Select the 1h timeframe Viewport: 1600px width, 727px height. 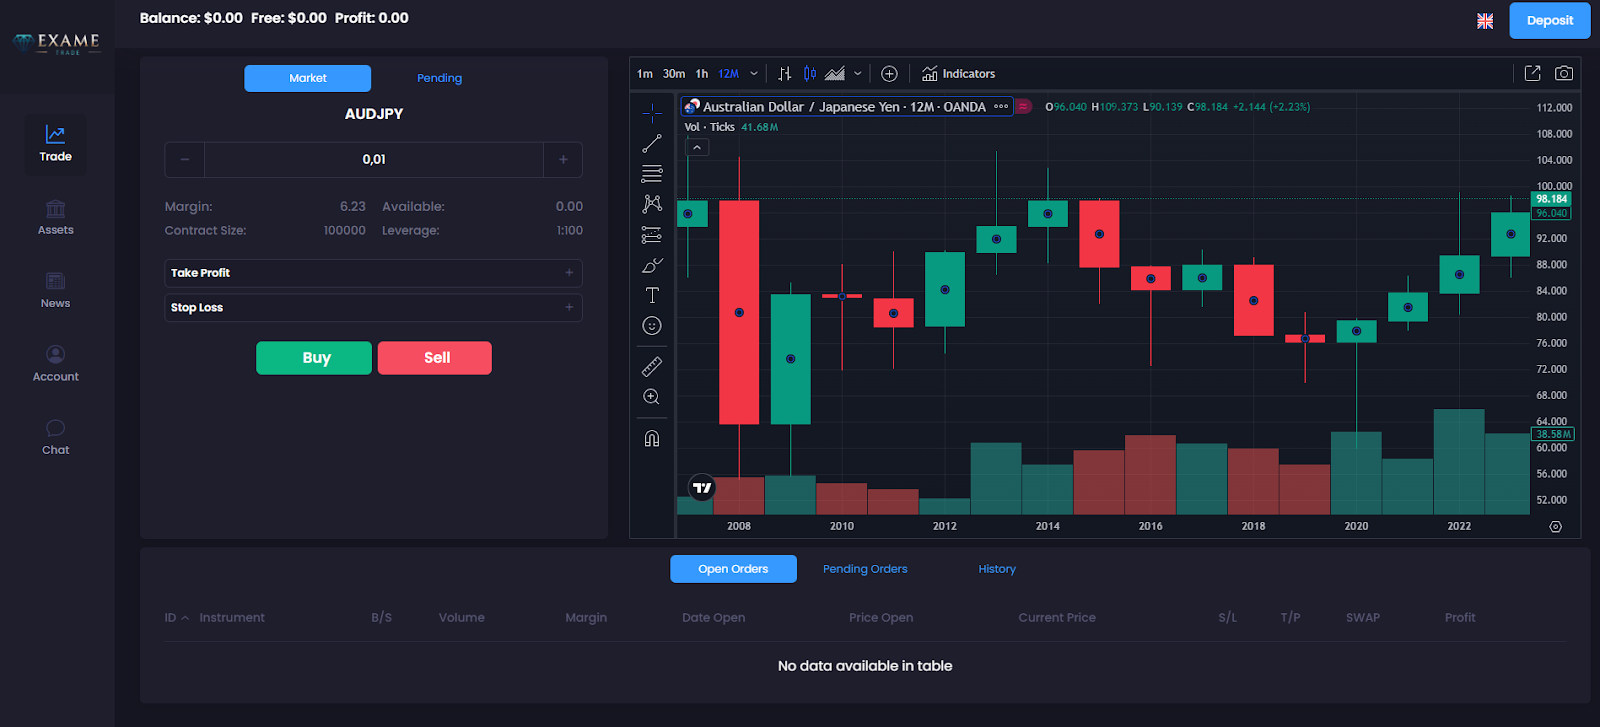click(x=702, y=74)
